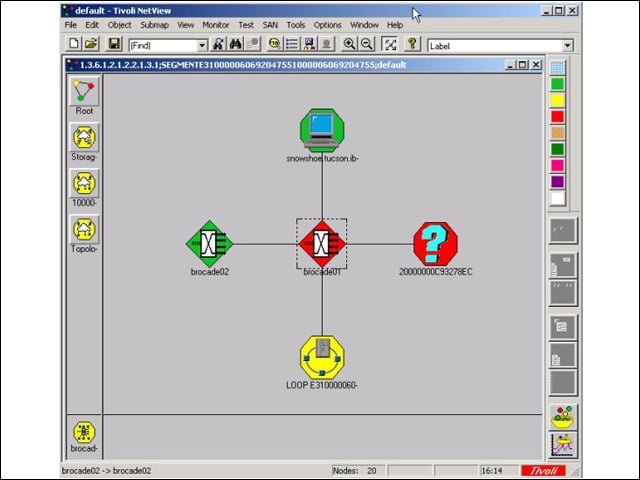Go to the Root submap icon
The image size is (640, 480).
pos(84,91)
